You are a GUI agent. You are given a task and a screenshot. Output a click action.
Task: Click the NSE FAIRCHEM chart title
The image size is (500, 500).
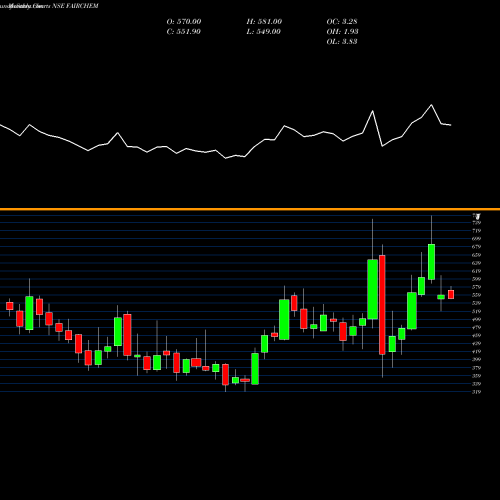[75, 6]
